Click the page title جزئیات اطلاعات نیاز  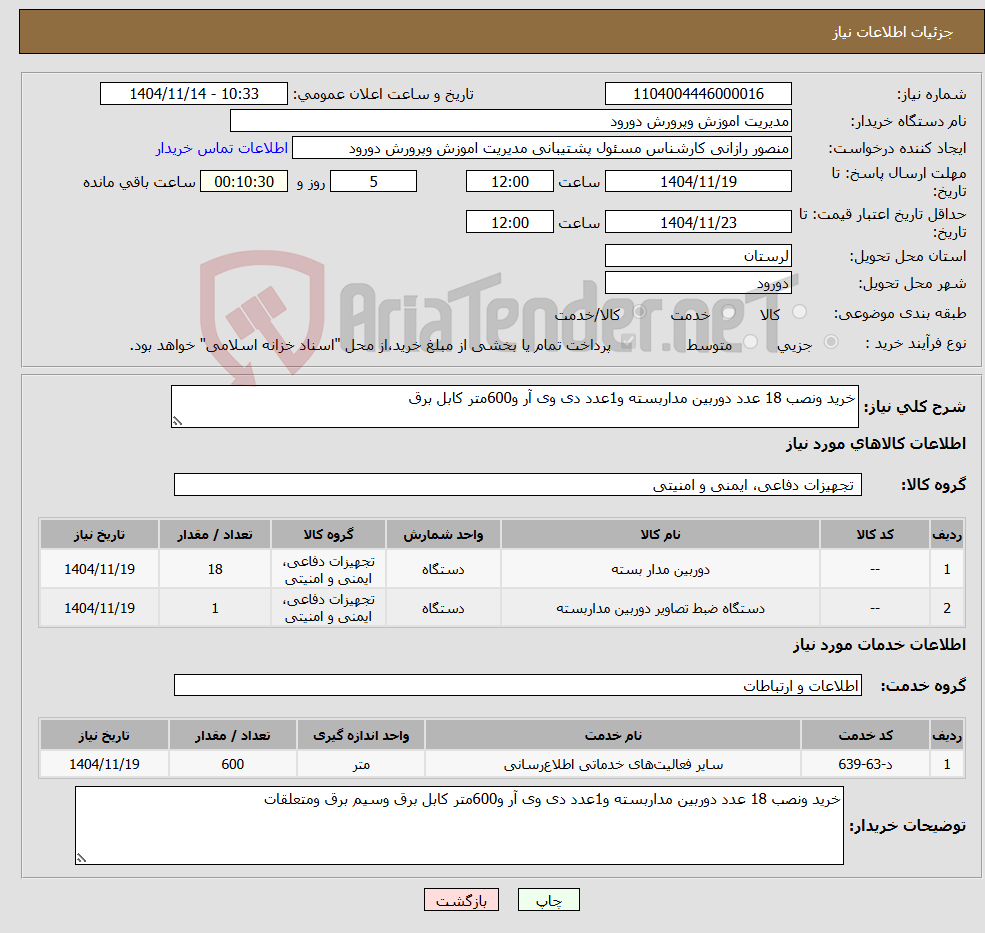tap(892, 32)
